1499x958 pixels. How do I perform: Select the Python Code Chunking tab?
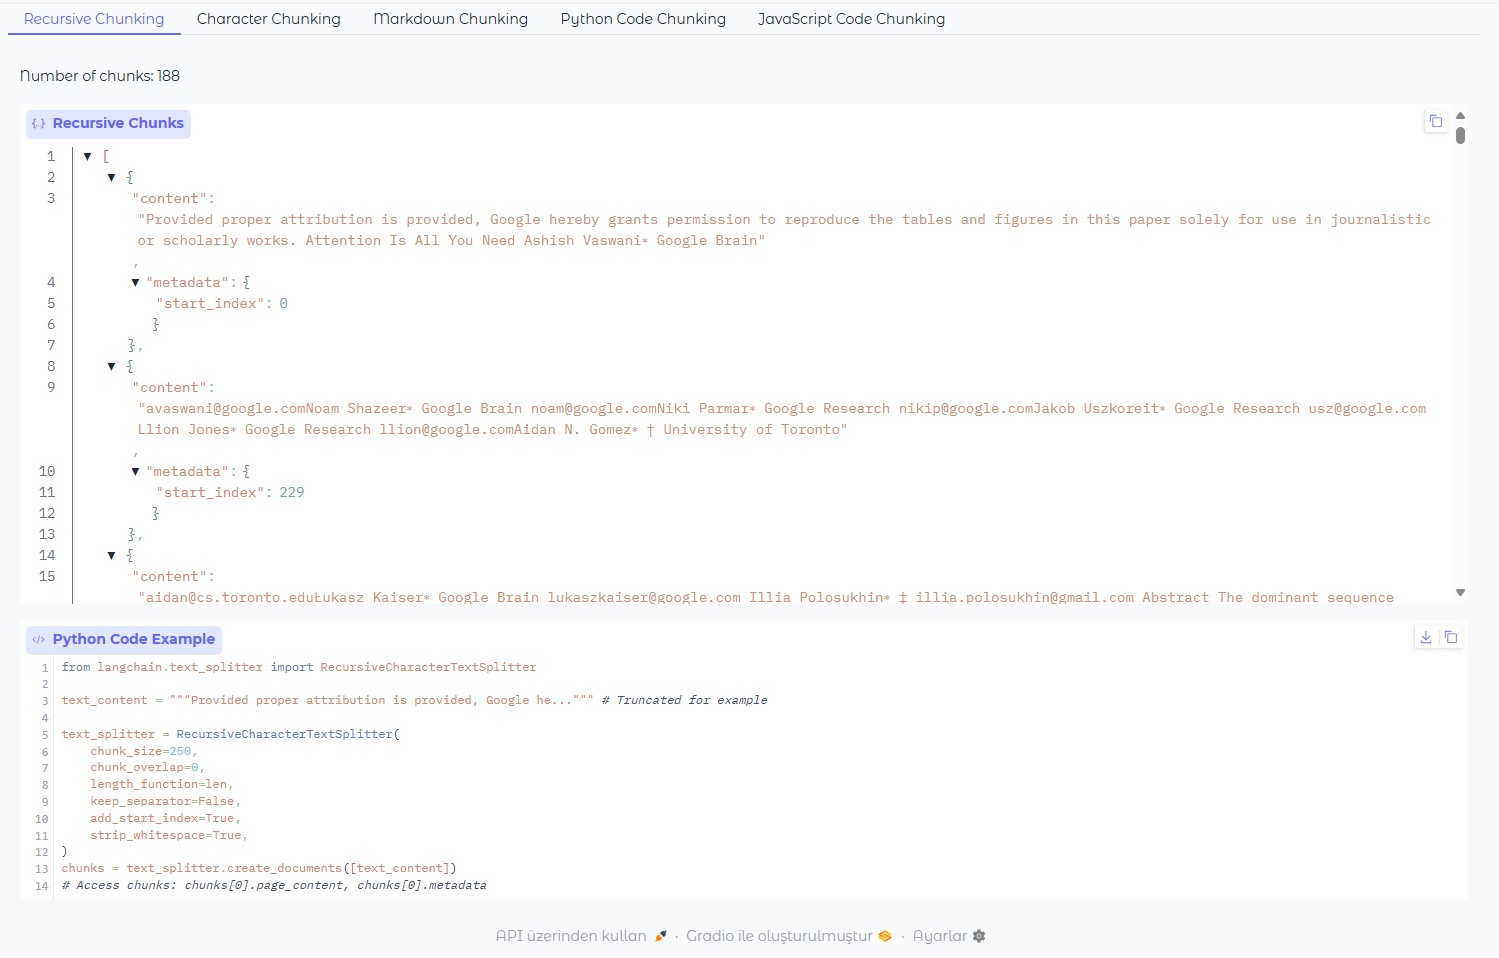643,19
